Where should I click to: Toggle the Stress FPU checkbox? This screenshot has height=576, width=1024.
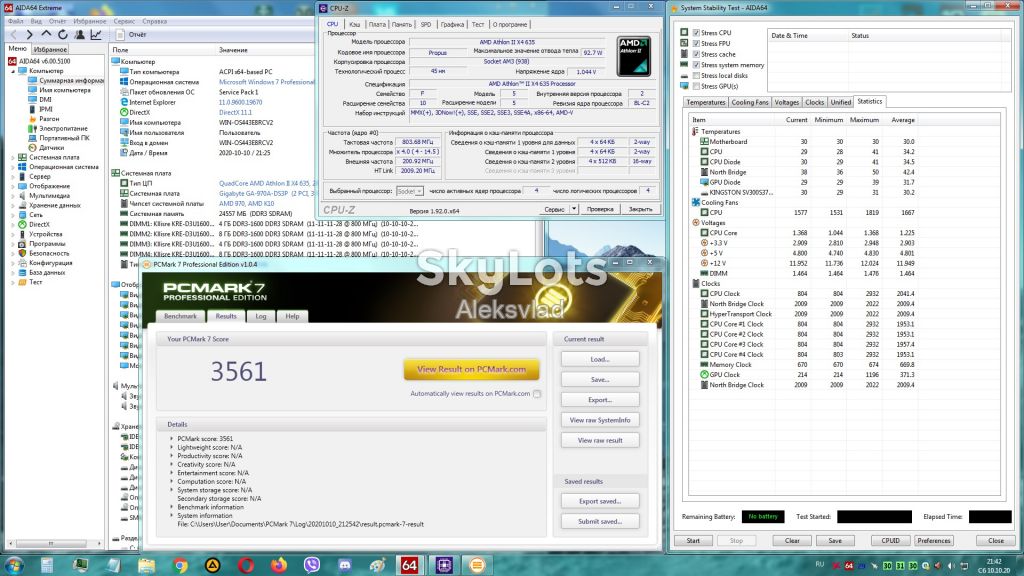coord(696,44)
